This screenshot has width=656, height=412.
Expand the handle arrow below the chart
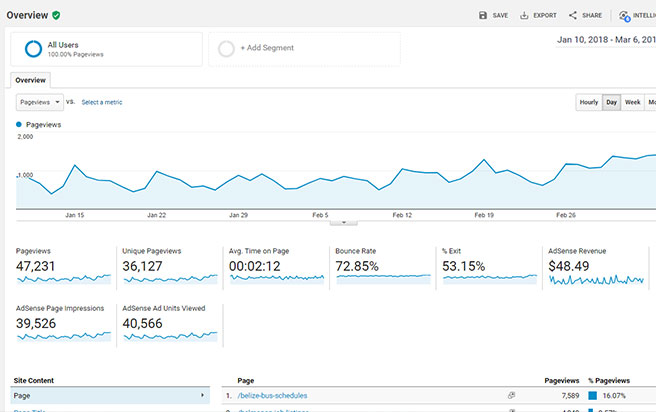(343, 223)
